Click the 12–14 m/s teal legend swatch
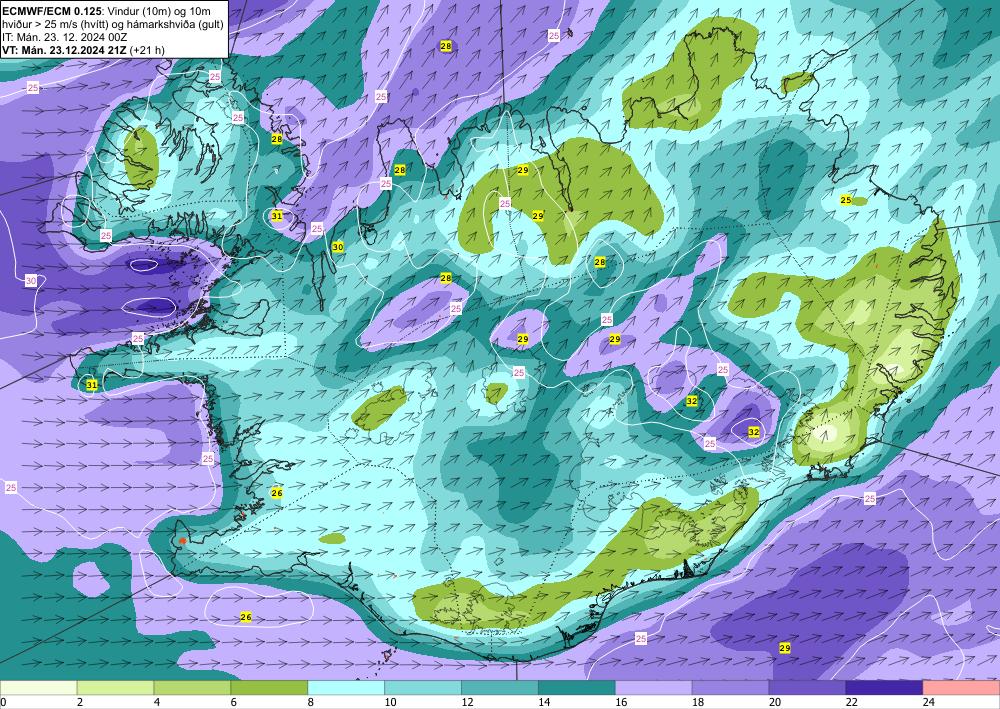This screenshot has width=1000, height=709. (500, 688)
